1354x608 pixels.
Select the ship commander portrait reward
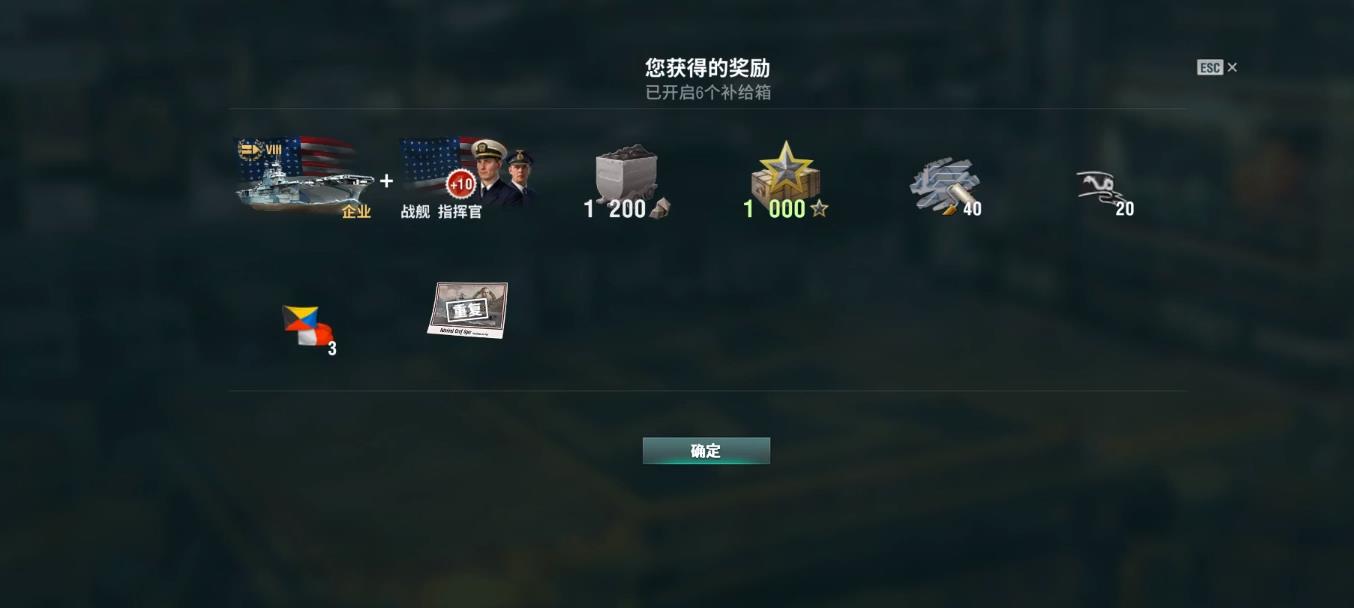[467, 172]
